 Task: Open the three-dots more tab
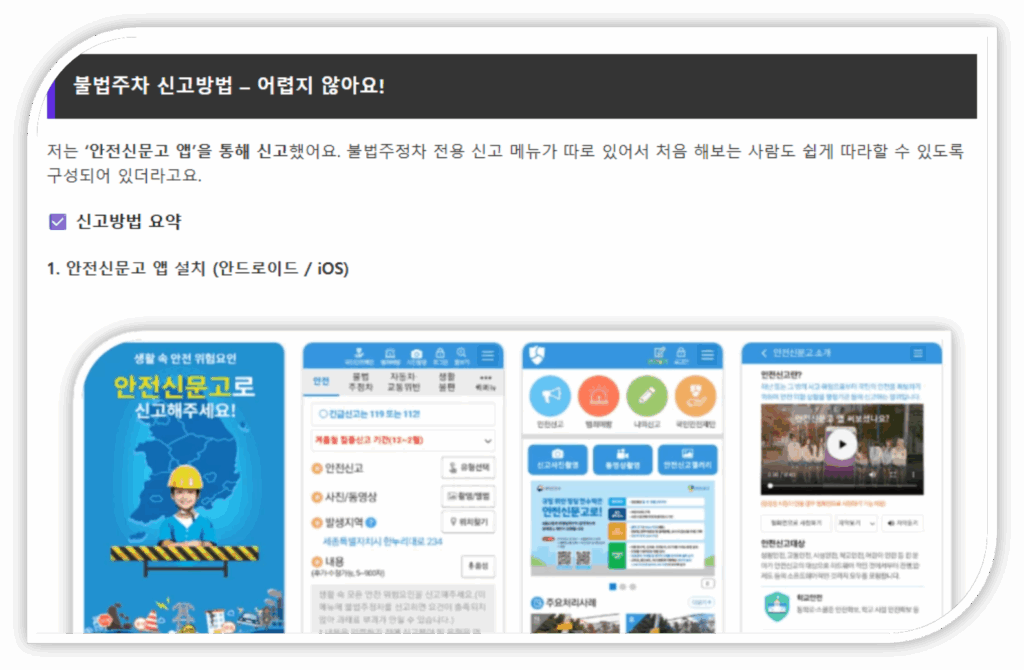485,382
